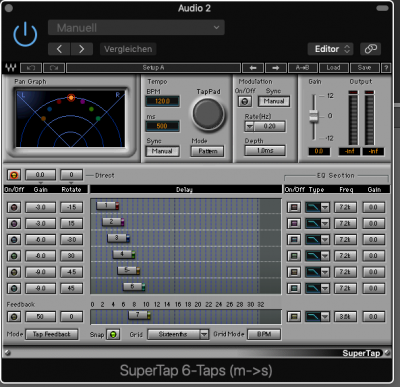Screen dimensions: 400x387
Task: Open help with the question mark icon
Action: [386, 68]
